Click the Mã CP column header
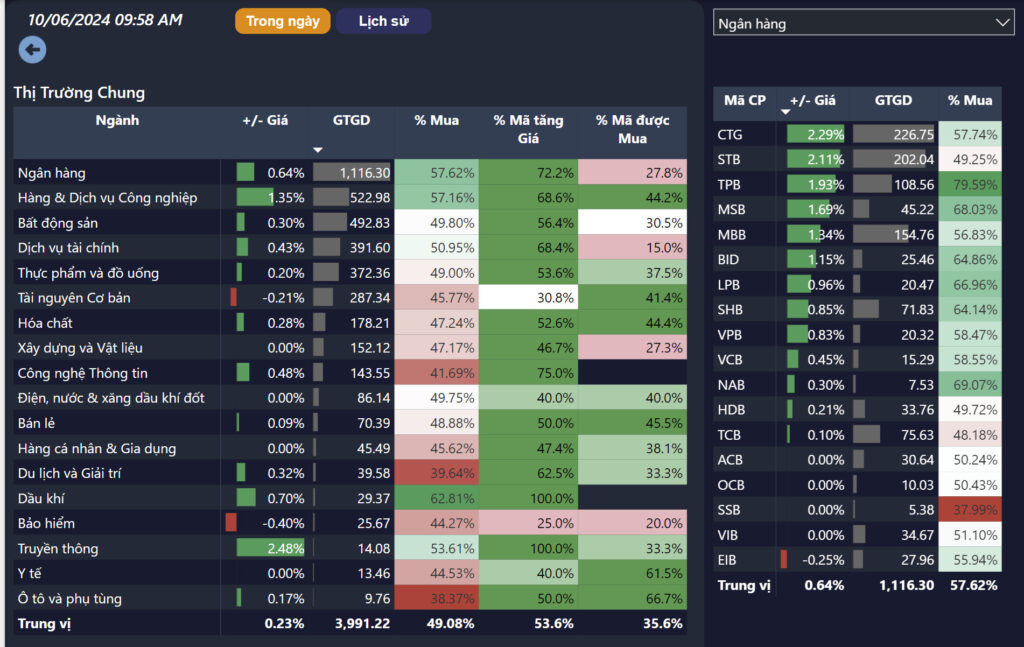 [x=744, y=100]
